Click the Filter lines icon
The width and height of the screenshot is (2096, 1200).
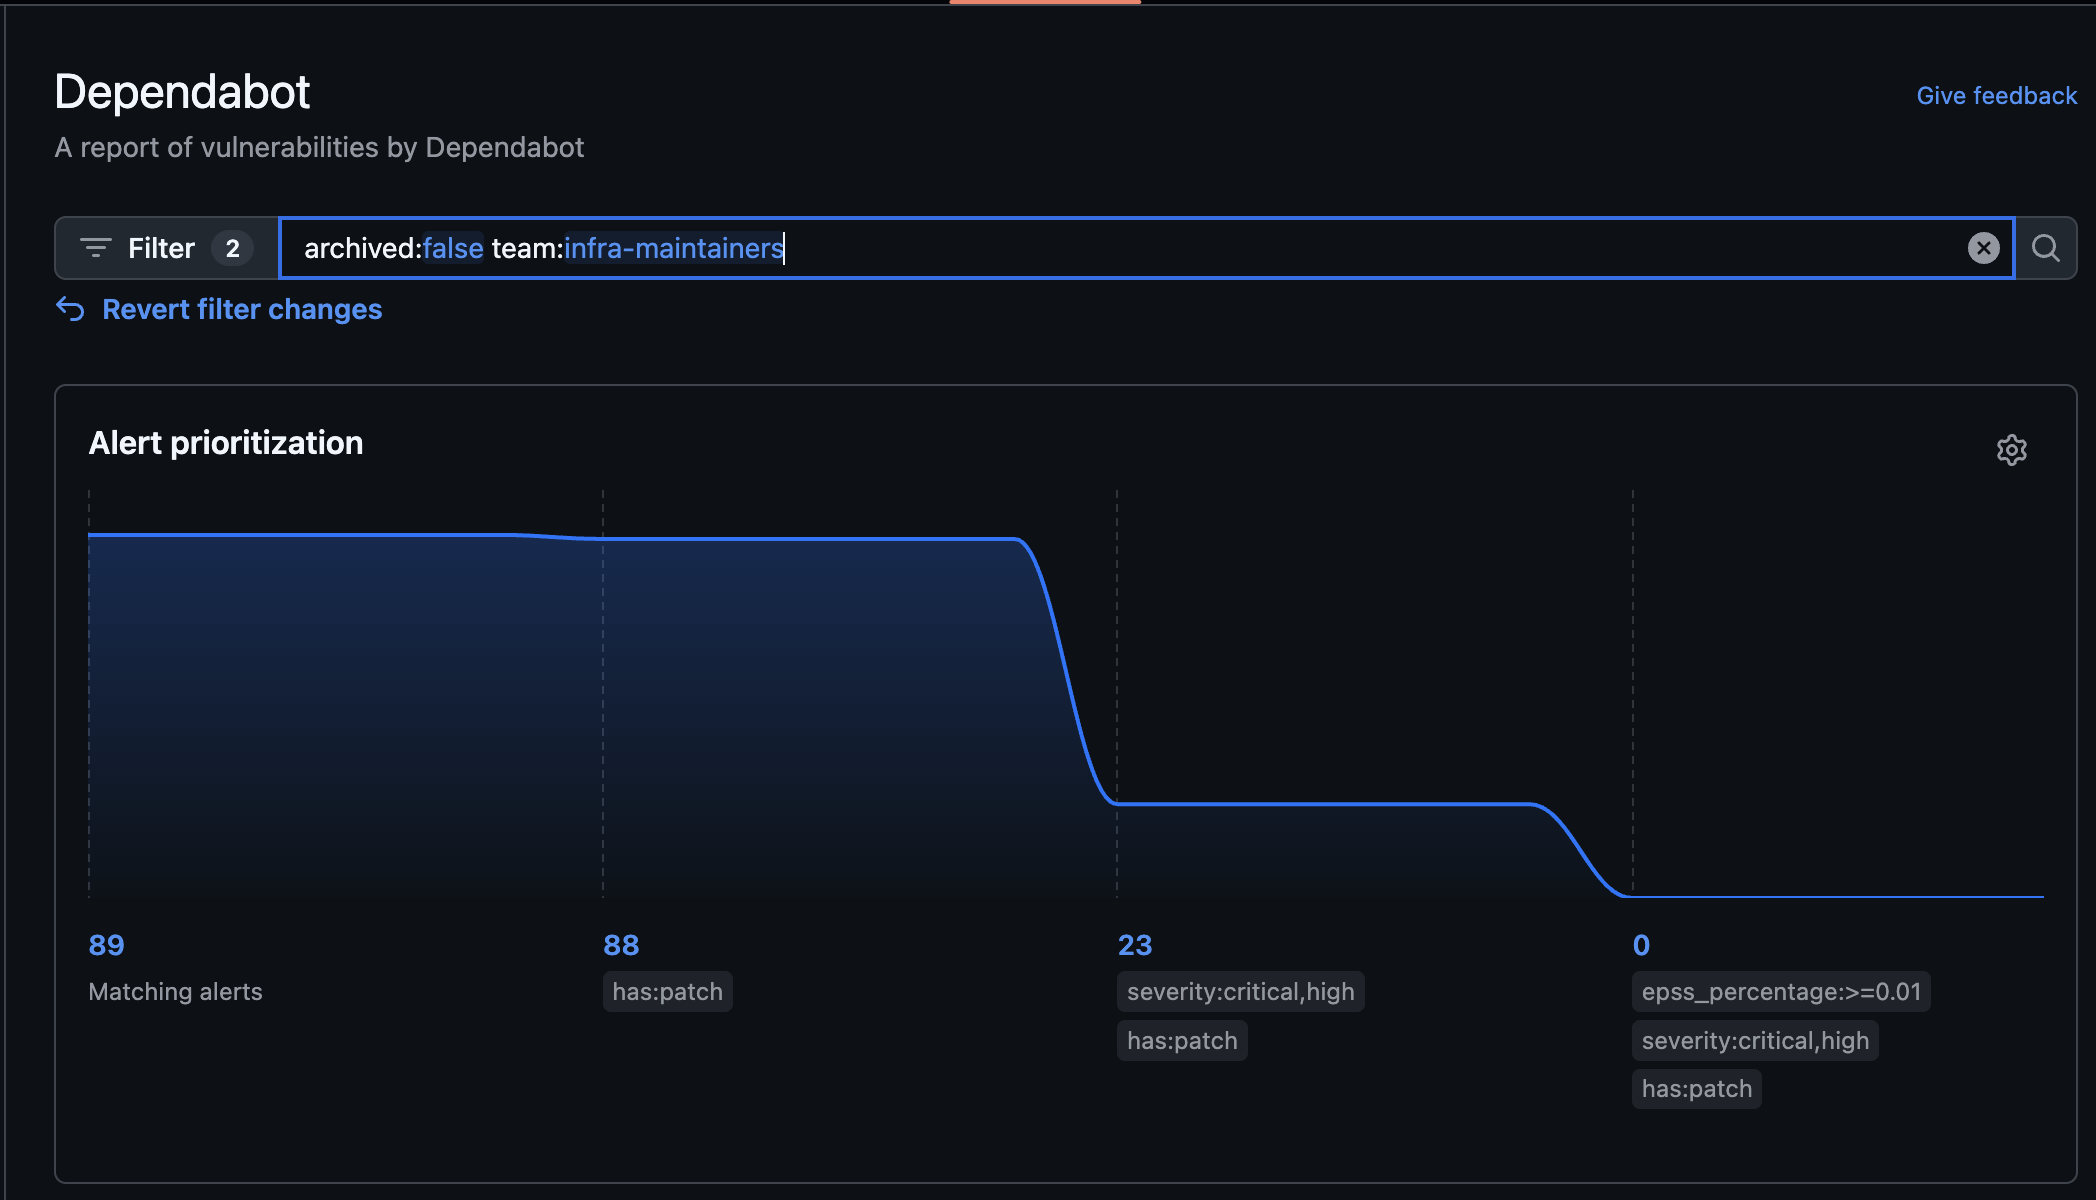tap(95, 248)
